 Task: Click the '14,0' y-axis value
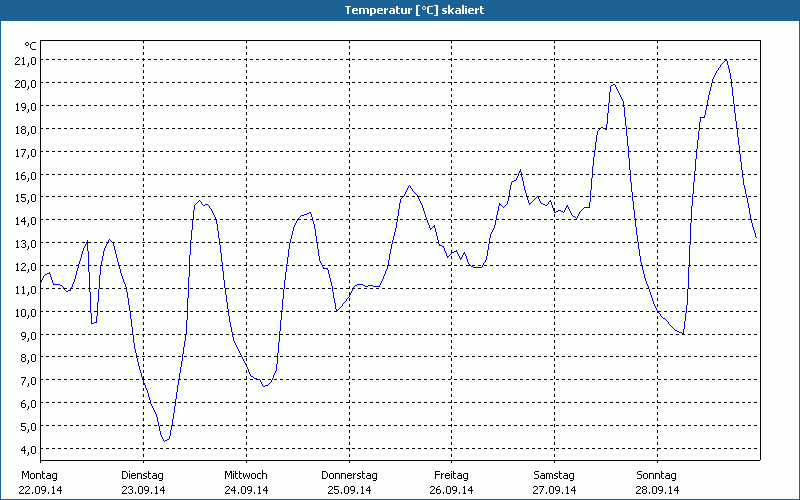27,221
